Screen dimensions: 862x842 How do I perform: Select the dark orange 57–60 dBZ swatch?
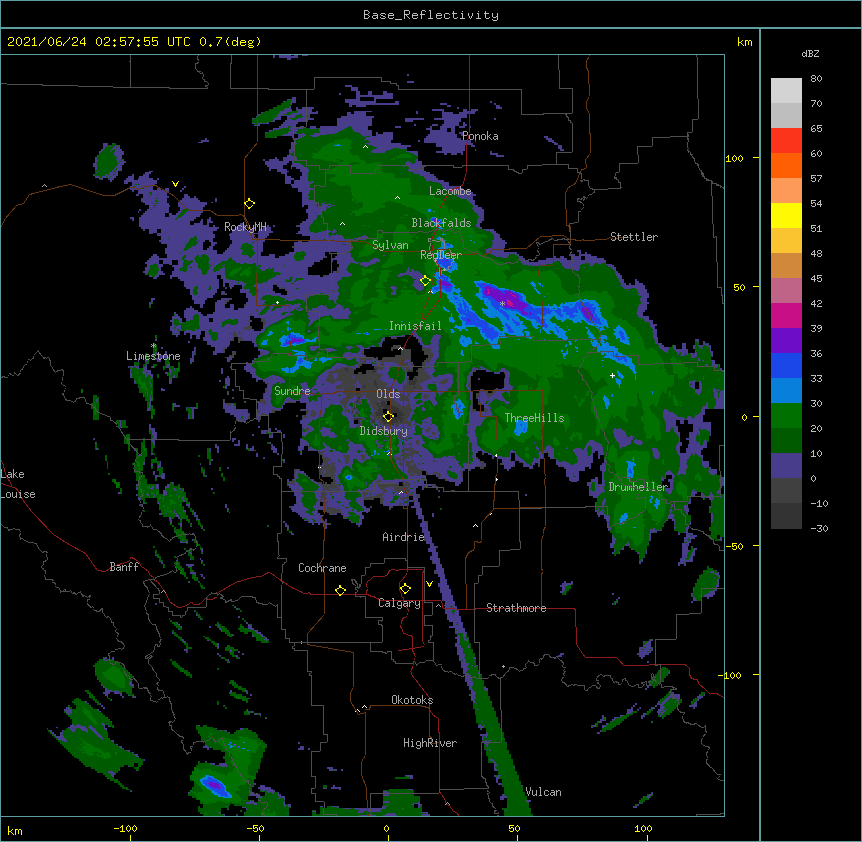click(x=786, y=165)
